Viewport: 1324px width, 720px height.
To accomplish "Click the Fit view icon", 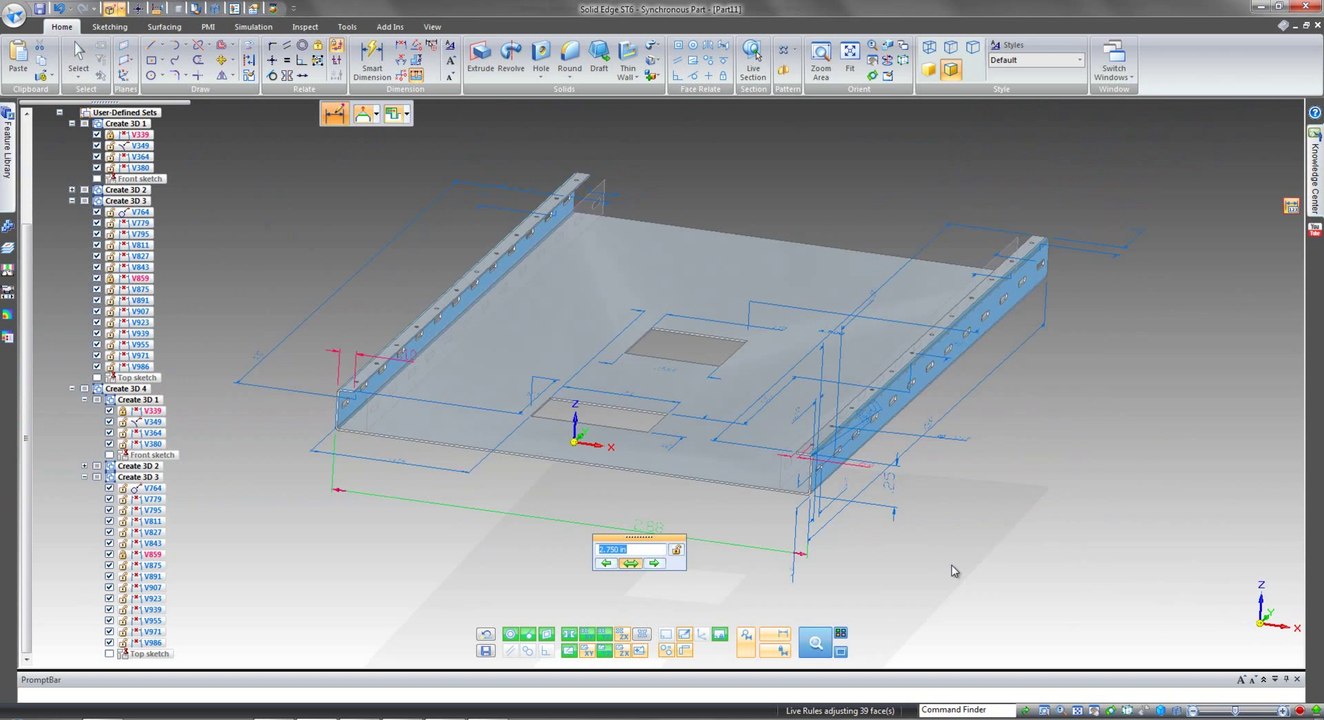I will click(x=850, y=57).
